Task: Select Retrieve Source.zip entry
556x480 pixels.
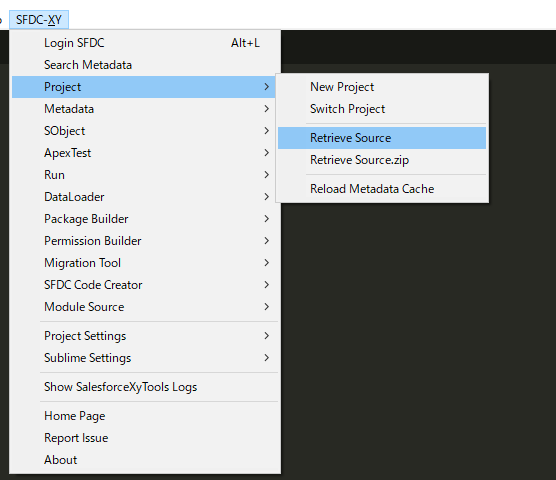Action: (382, 160)
